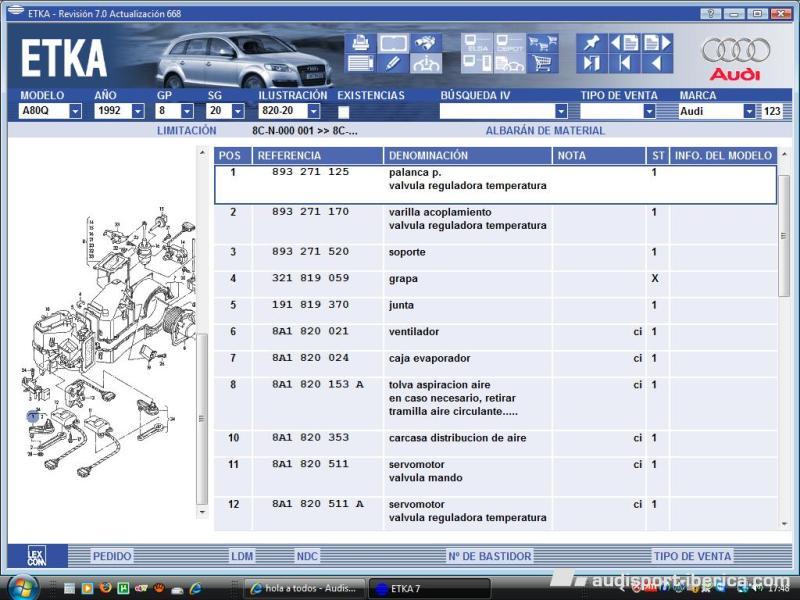800x600 pixels.
Task: Open the Windows Start orb
Action: coord(22,588)
